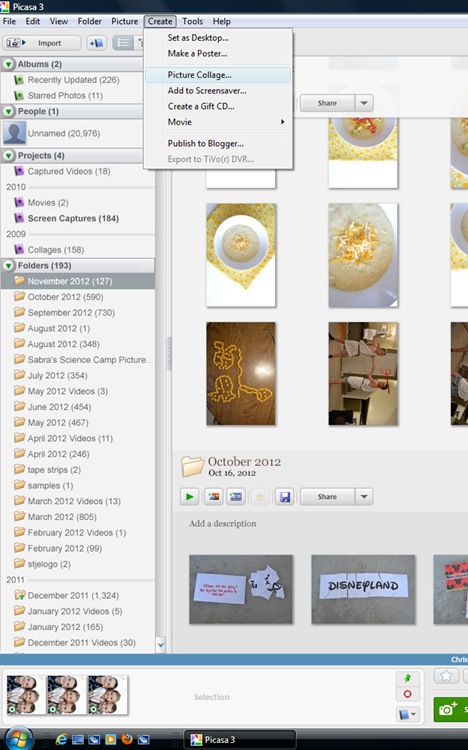Open the Captured Videos project
Screen dimensions: 468x750
pos(68,171)
